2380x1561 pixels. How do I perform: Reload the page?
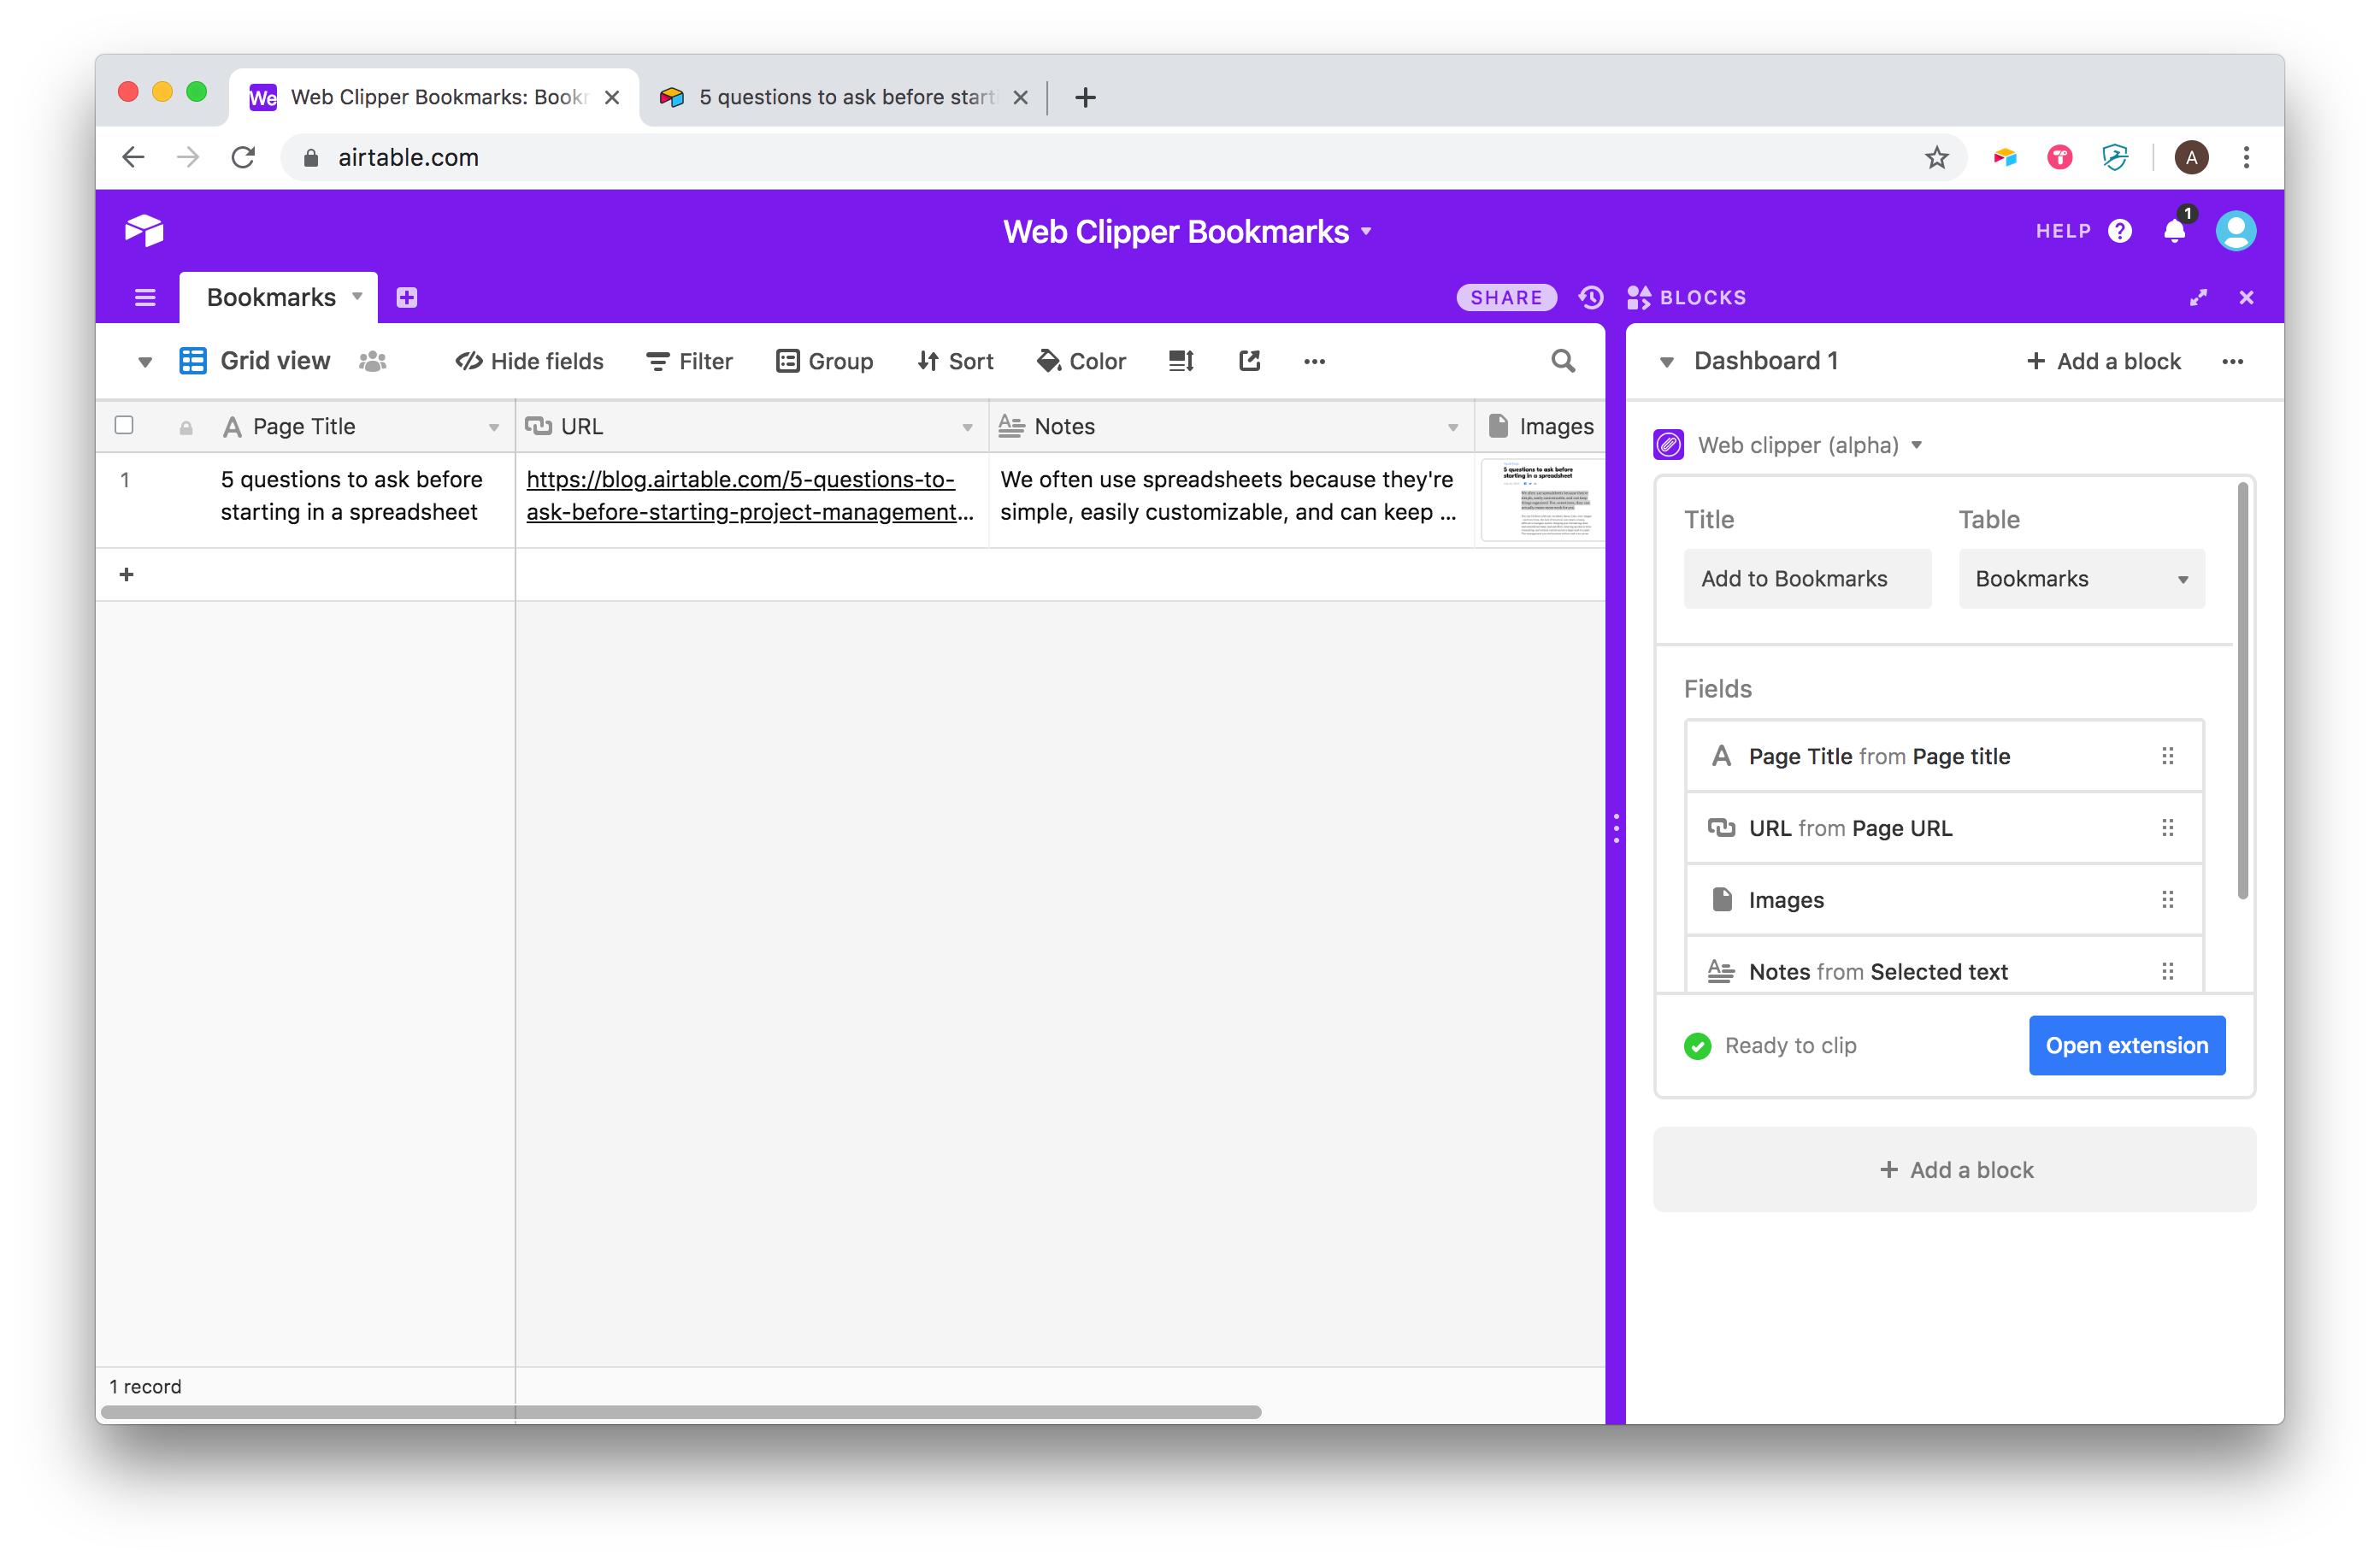coord(243,157)
